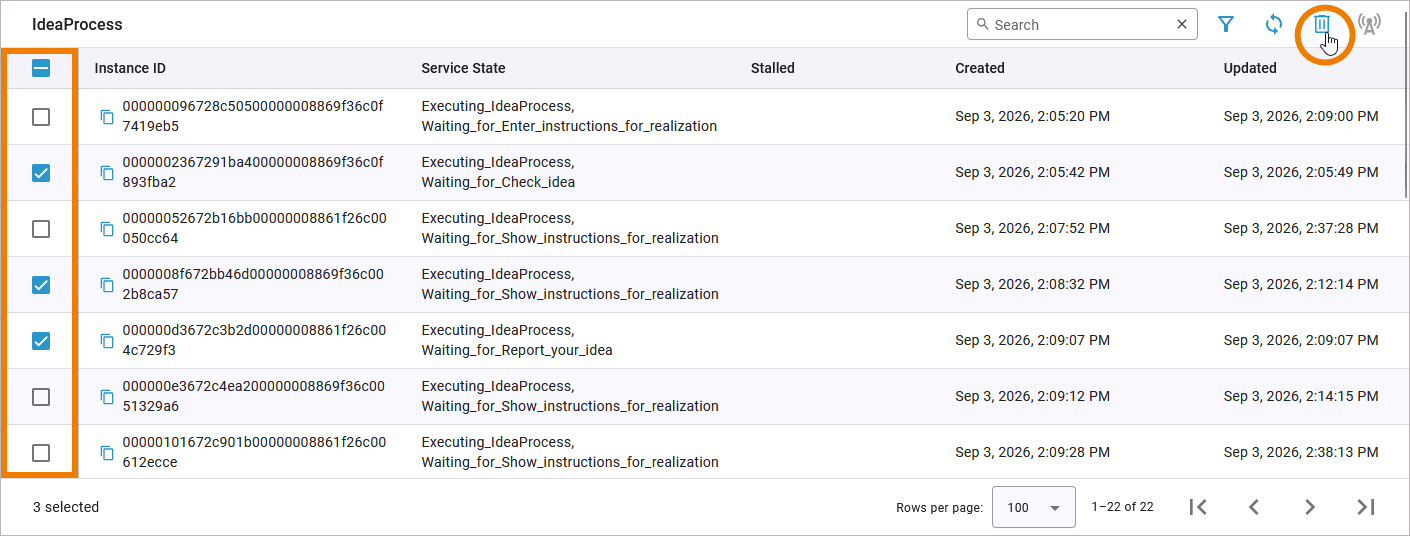Refresh the instance list

pyautogui.click(x=1274, y=25)
